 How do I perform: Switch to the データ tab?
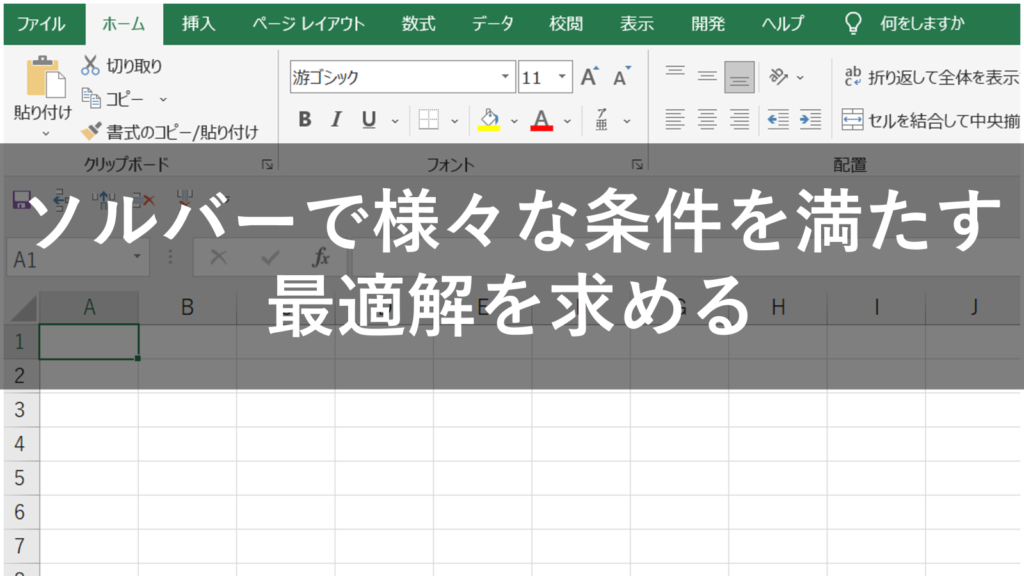(492, 24)
